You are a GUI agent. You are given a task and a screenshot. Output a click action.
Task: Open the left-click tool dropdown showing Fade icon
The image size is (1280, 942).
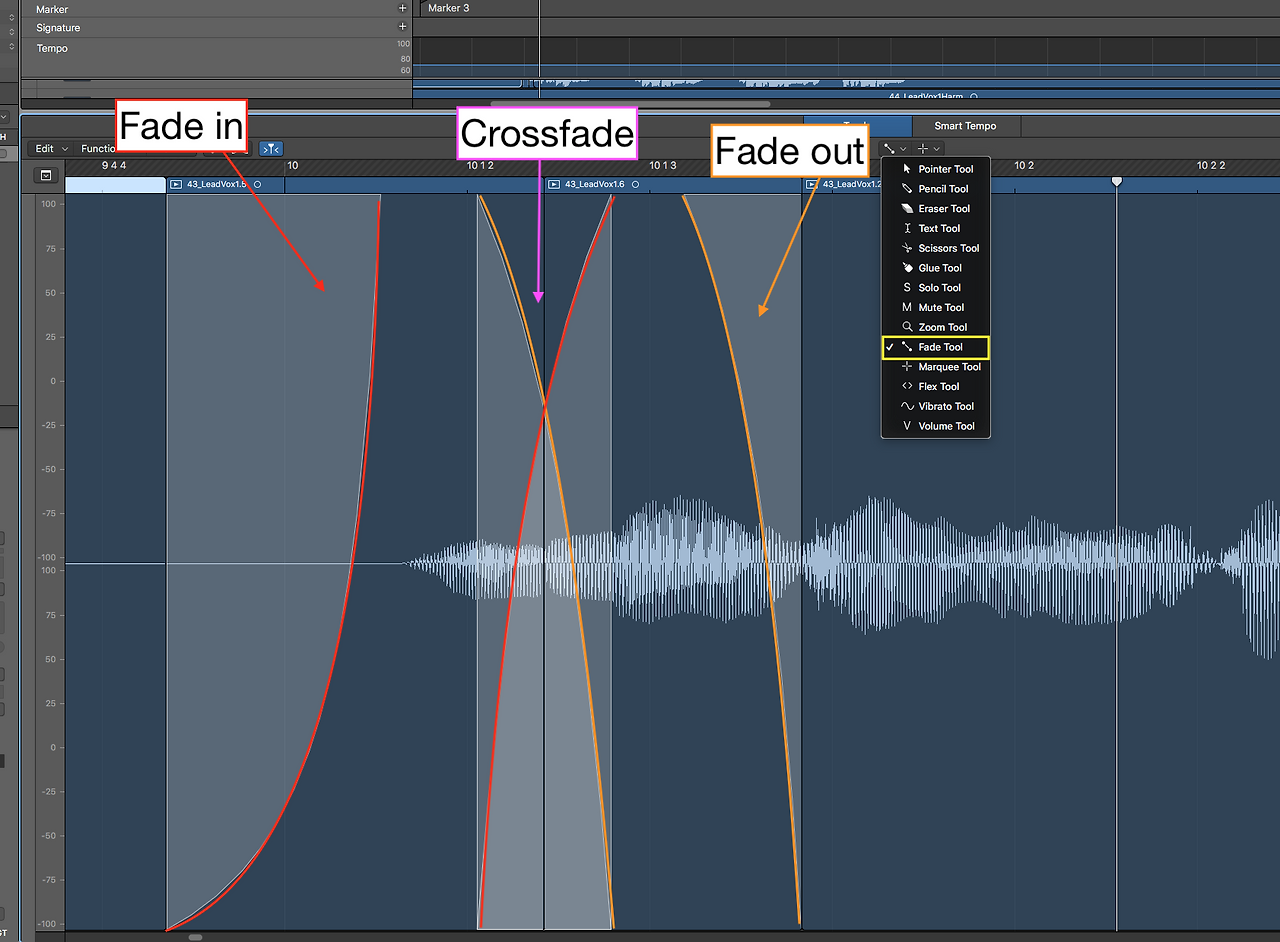point(894,149)
